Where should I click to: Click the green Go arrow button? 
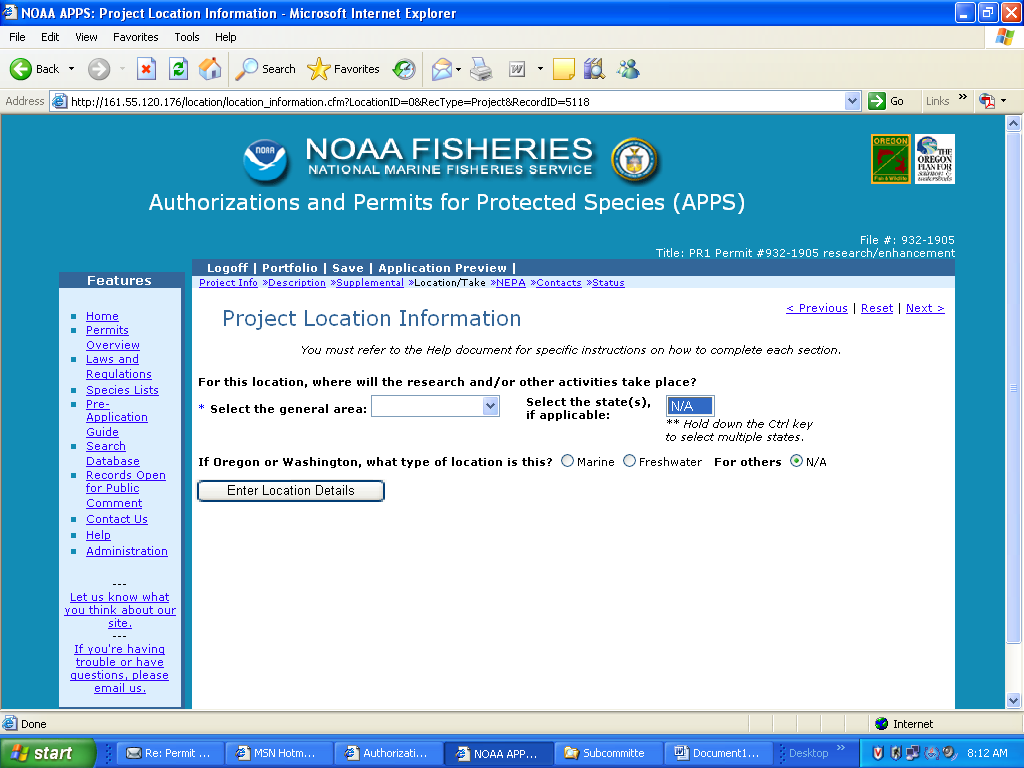pyautogui.click(x=877, y=101)
